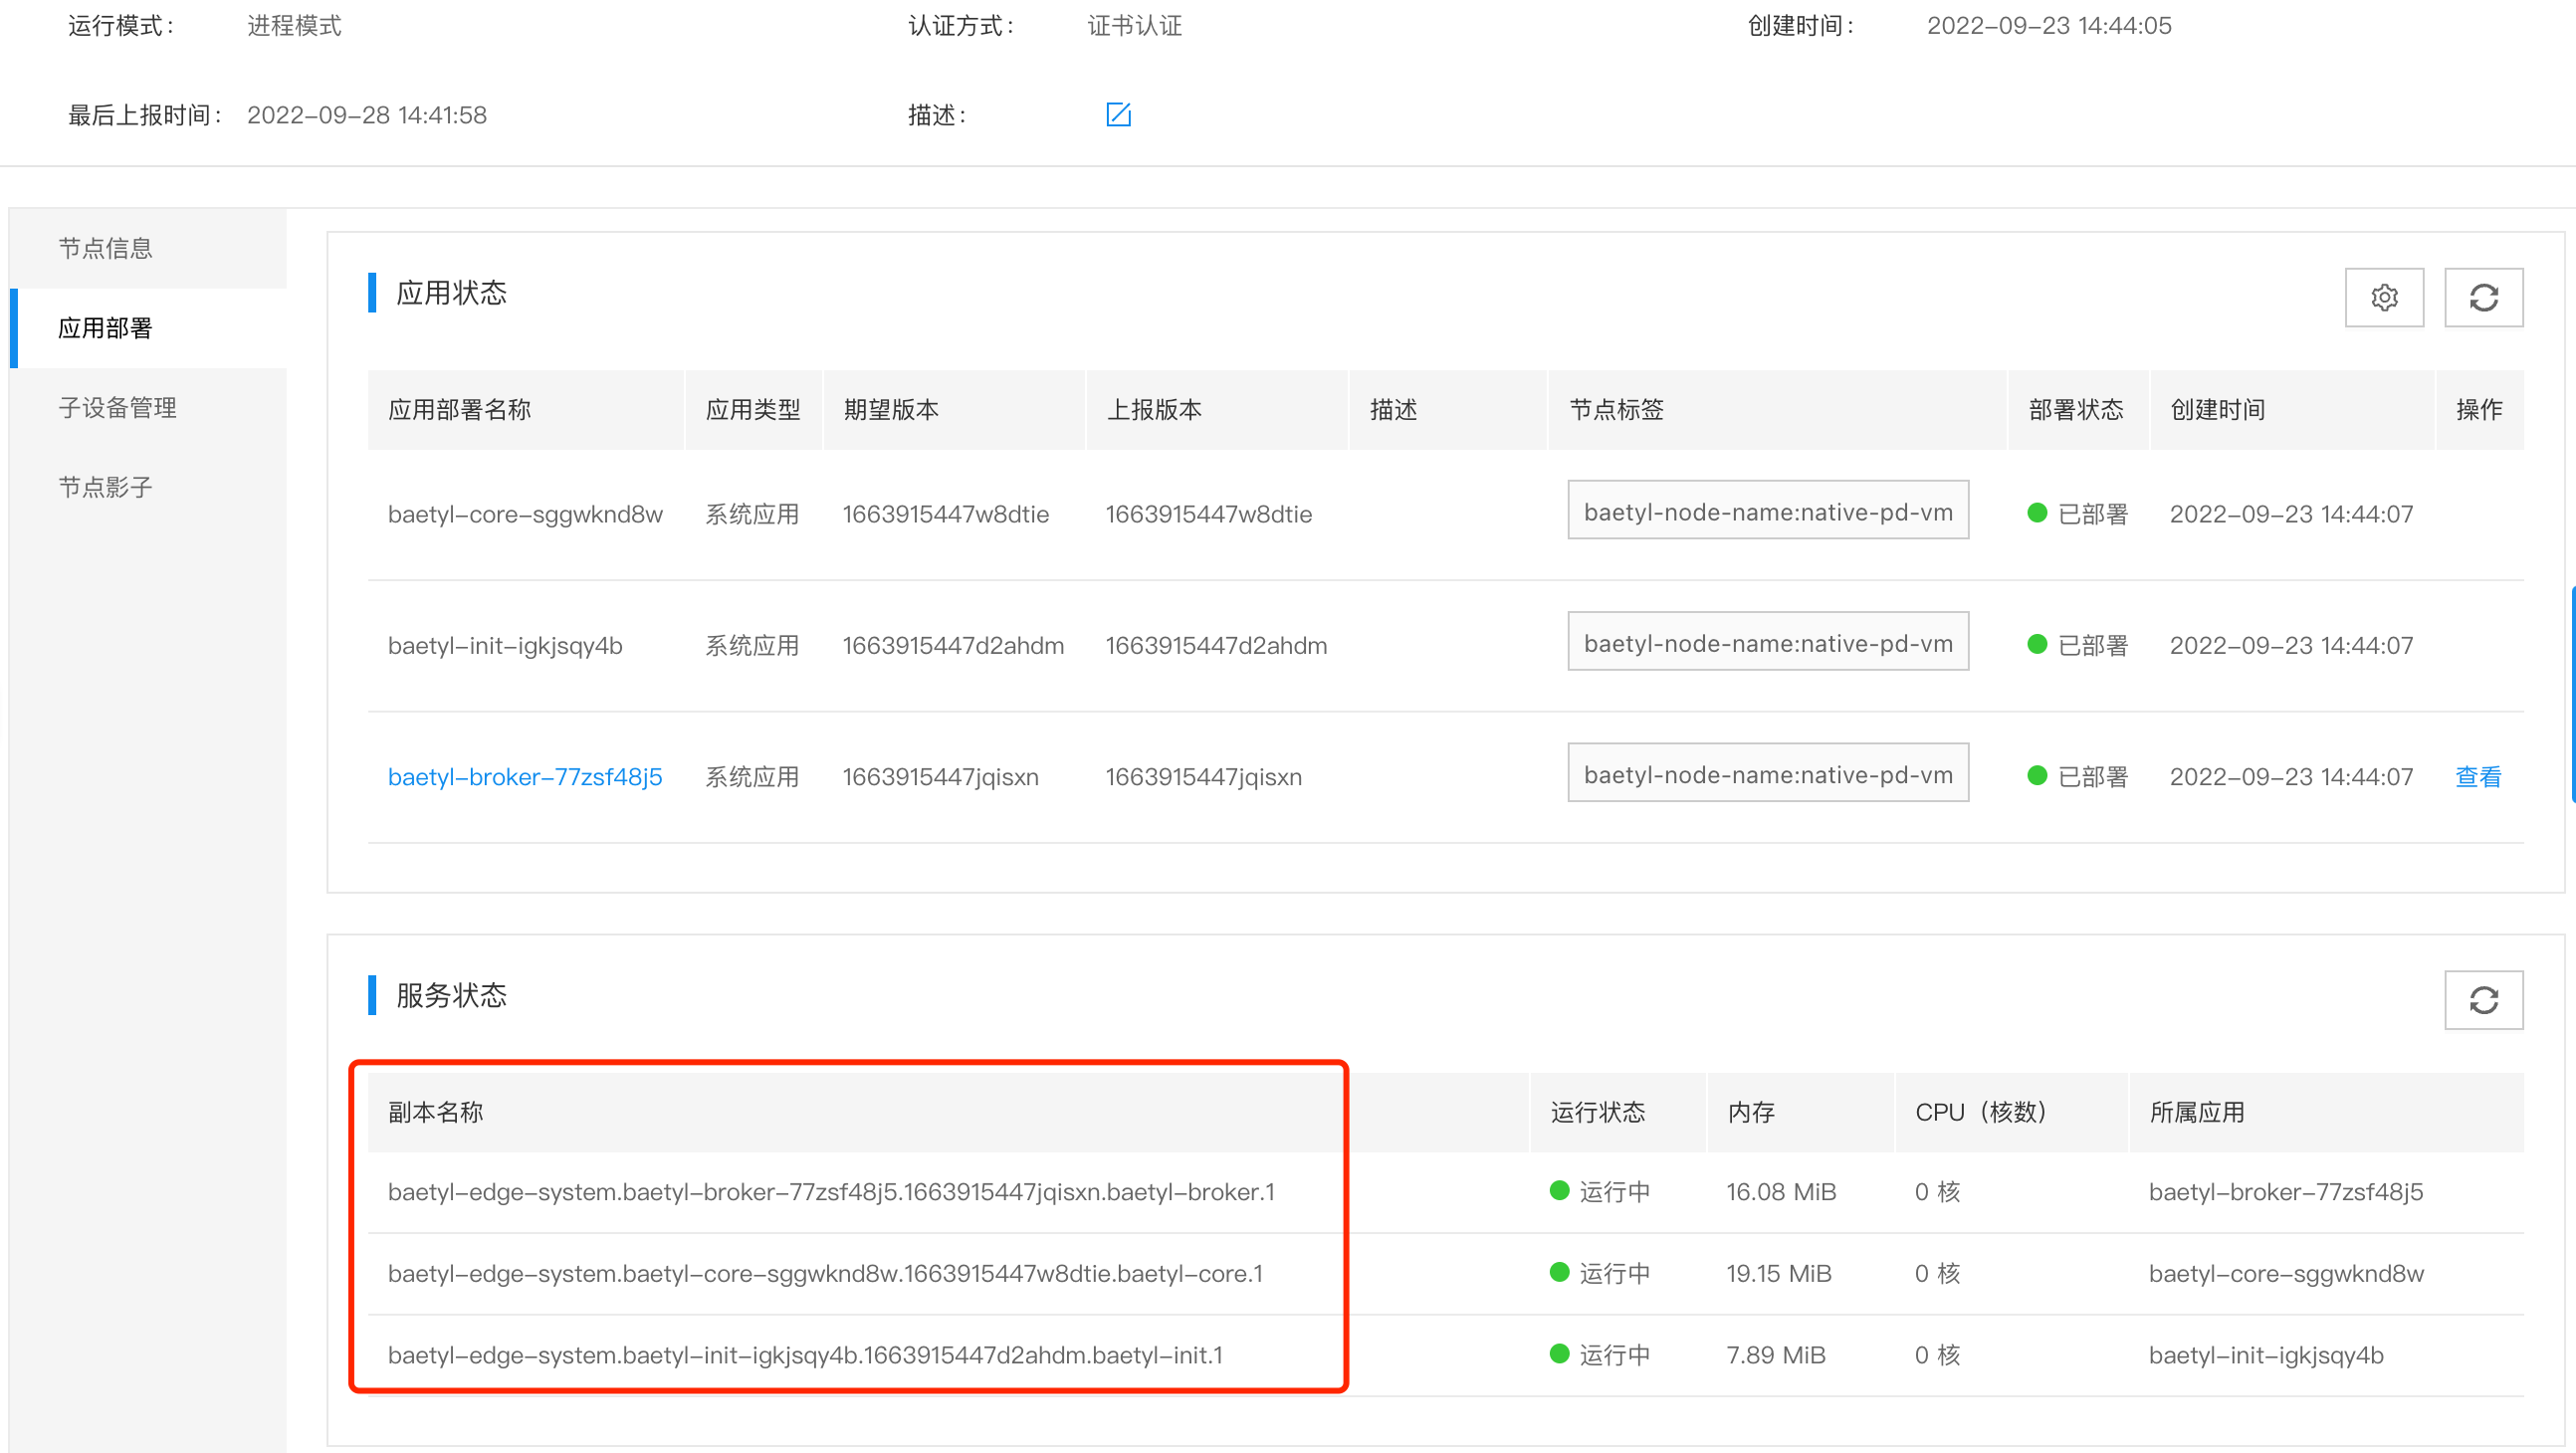The height and width of the screenshot is (1453, 2576).
Task: Click the expected version 1663915447d2ahdm cell
Action: click(x=953, y=646)
